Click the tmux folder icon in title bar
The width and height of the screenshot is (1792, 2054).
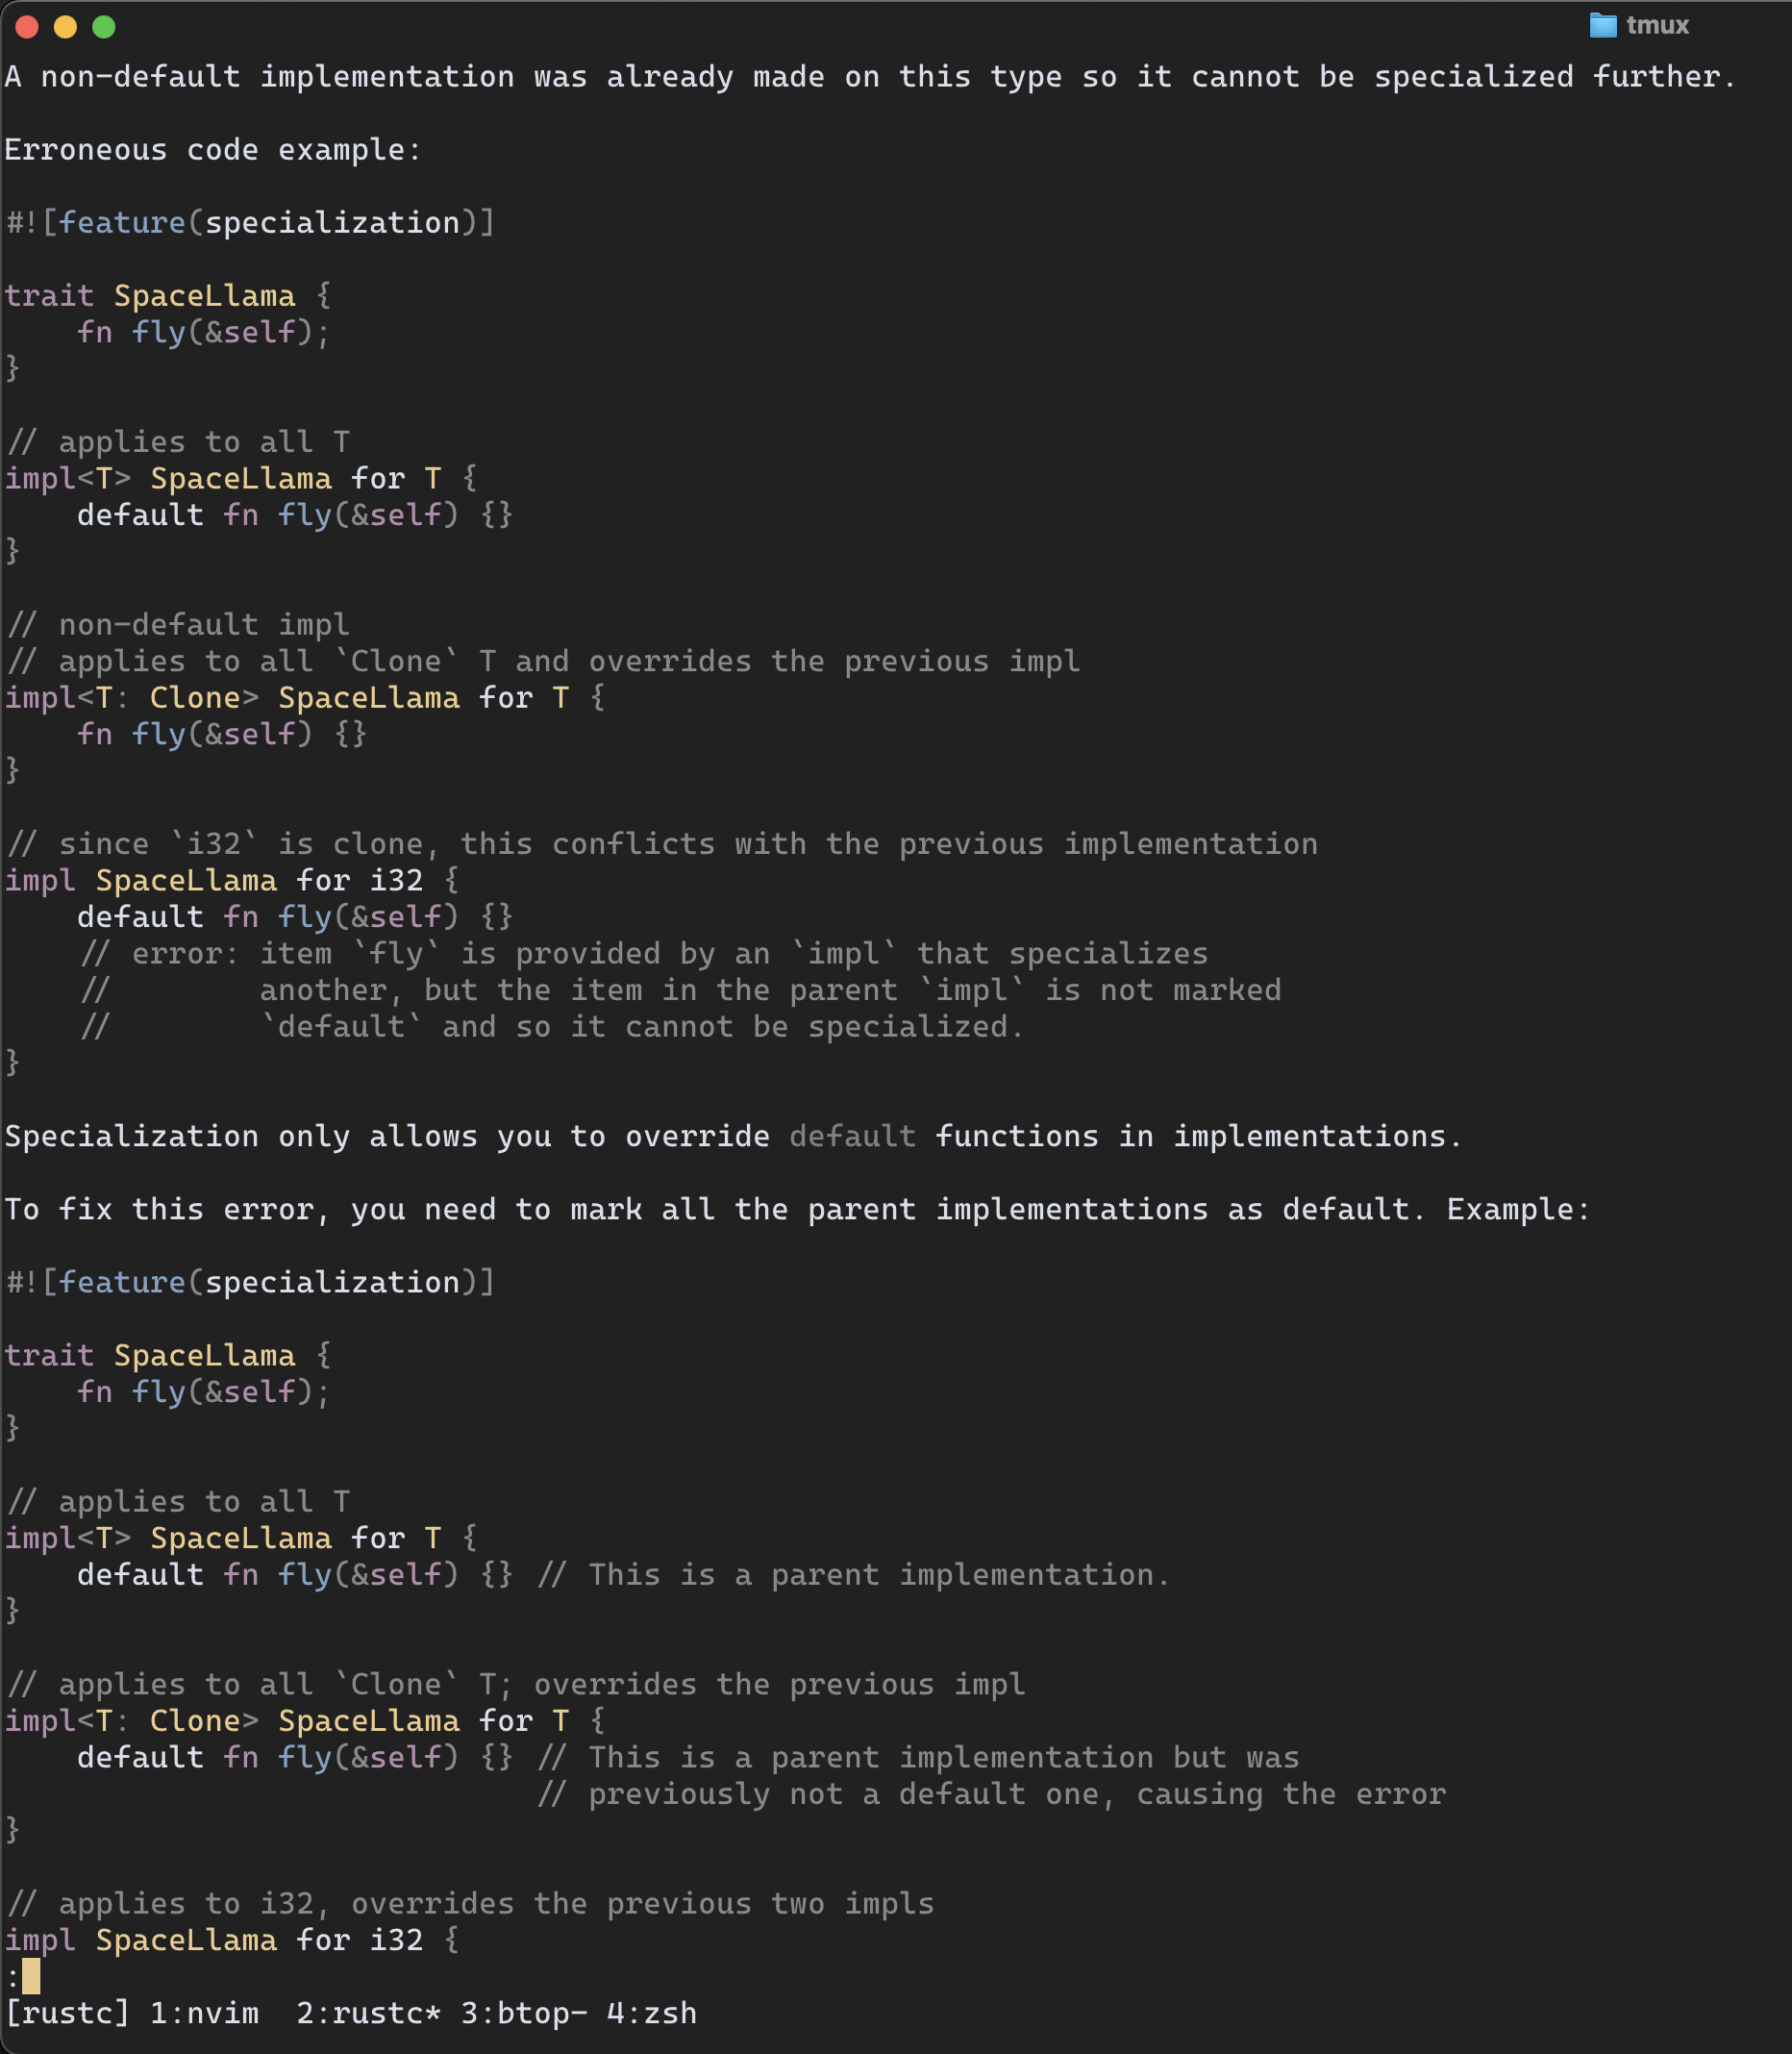(1602, 25)
